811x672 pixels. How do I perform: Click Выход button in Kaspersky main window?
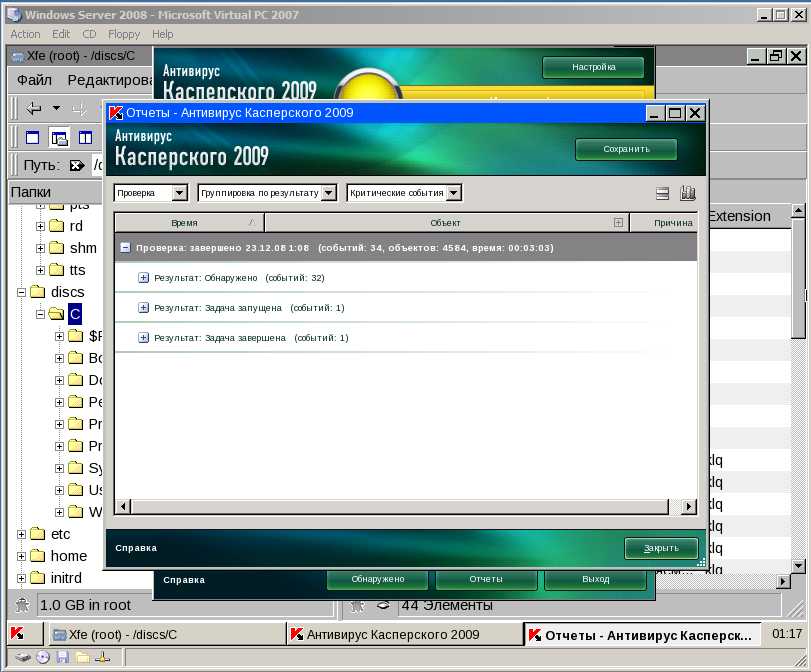coord(595,579)
